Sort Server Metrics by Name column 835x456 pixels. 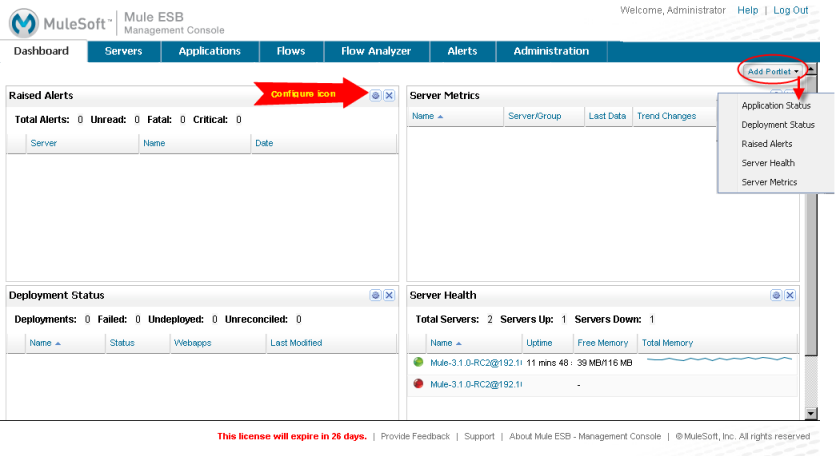427,116
